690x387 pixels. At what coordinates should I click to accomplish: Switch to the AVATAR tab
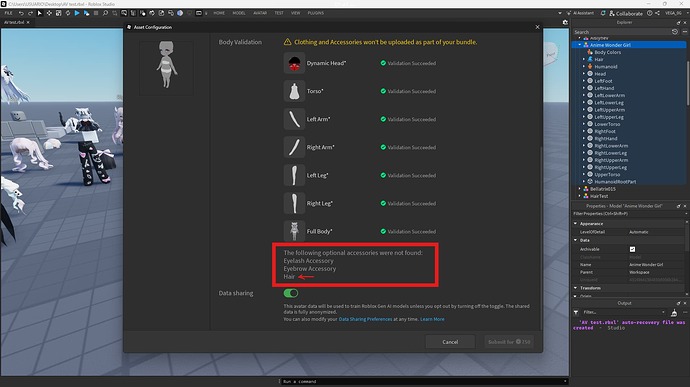[260, 13]
